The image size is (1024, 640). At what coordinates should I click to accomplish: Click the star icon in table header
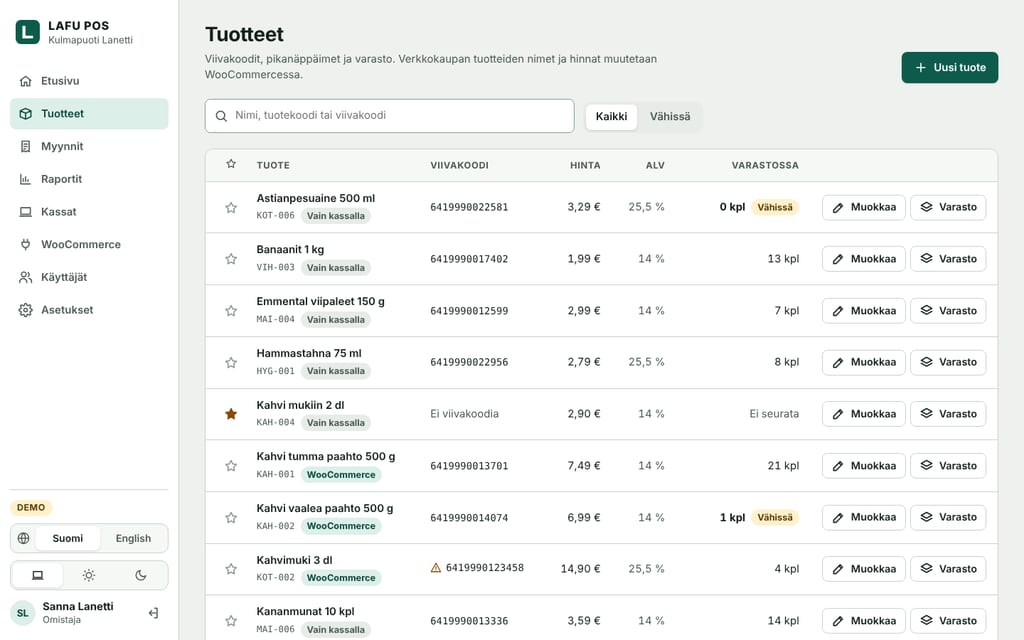pos(231,164)
